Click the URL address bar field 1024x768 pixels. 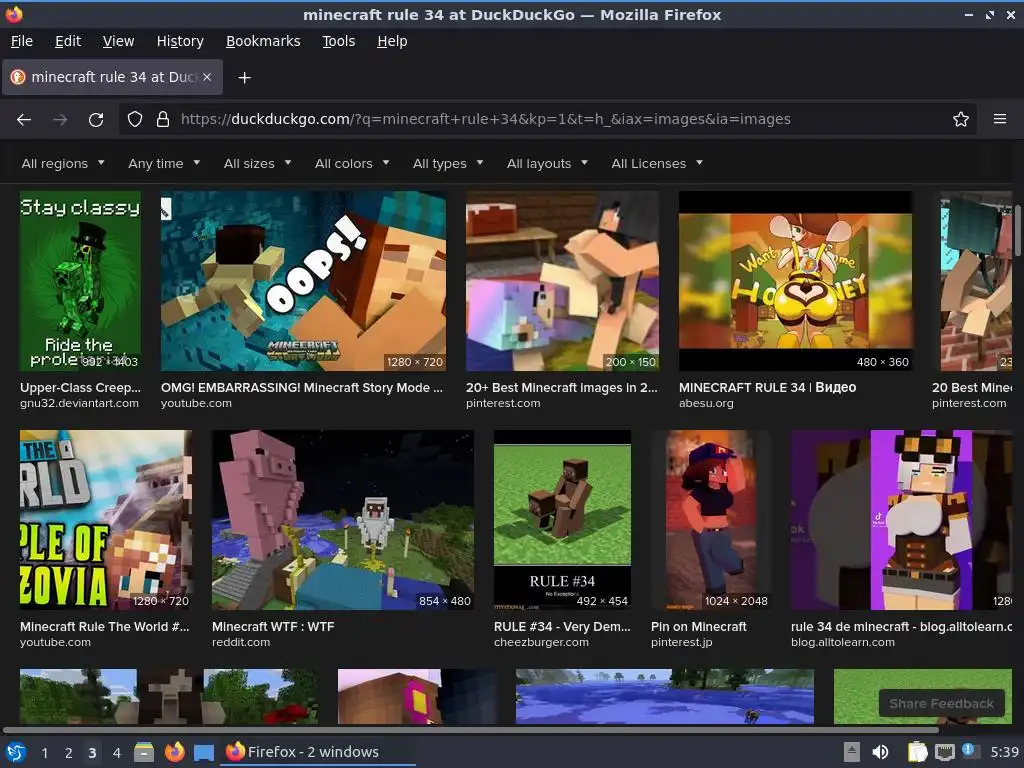click(549, 119)
